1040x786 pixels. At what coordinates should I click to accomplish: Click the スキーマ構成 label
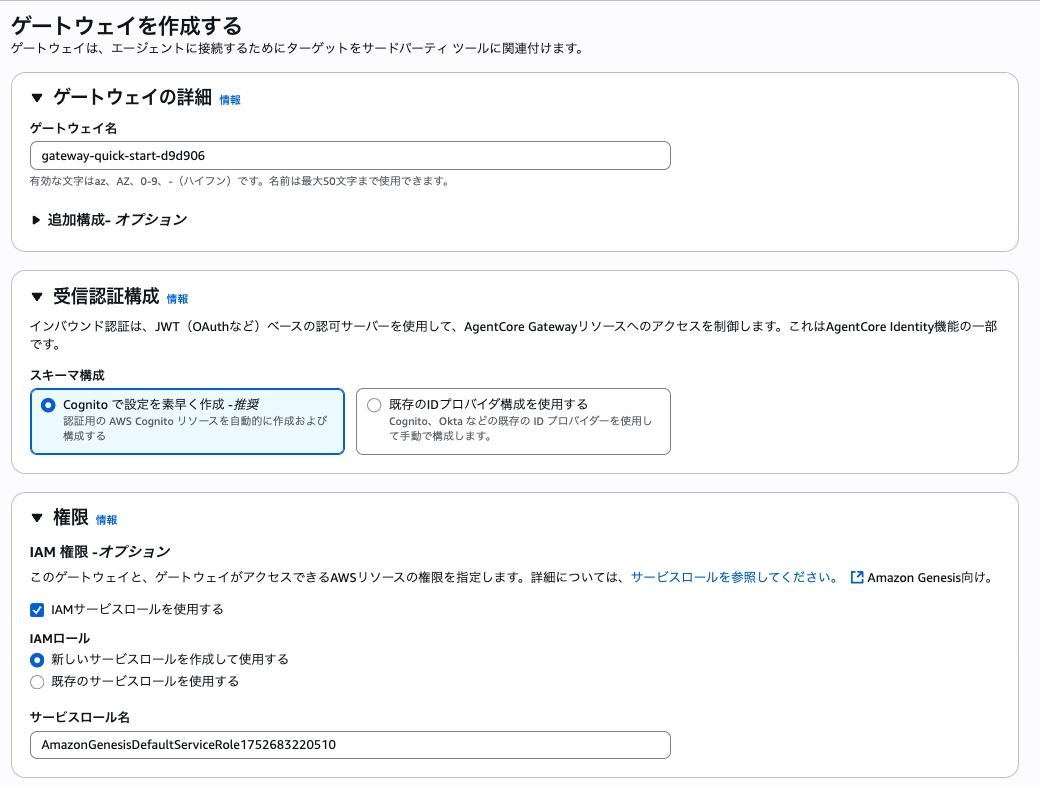click(x=67, y=375)
